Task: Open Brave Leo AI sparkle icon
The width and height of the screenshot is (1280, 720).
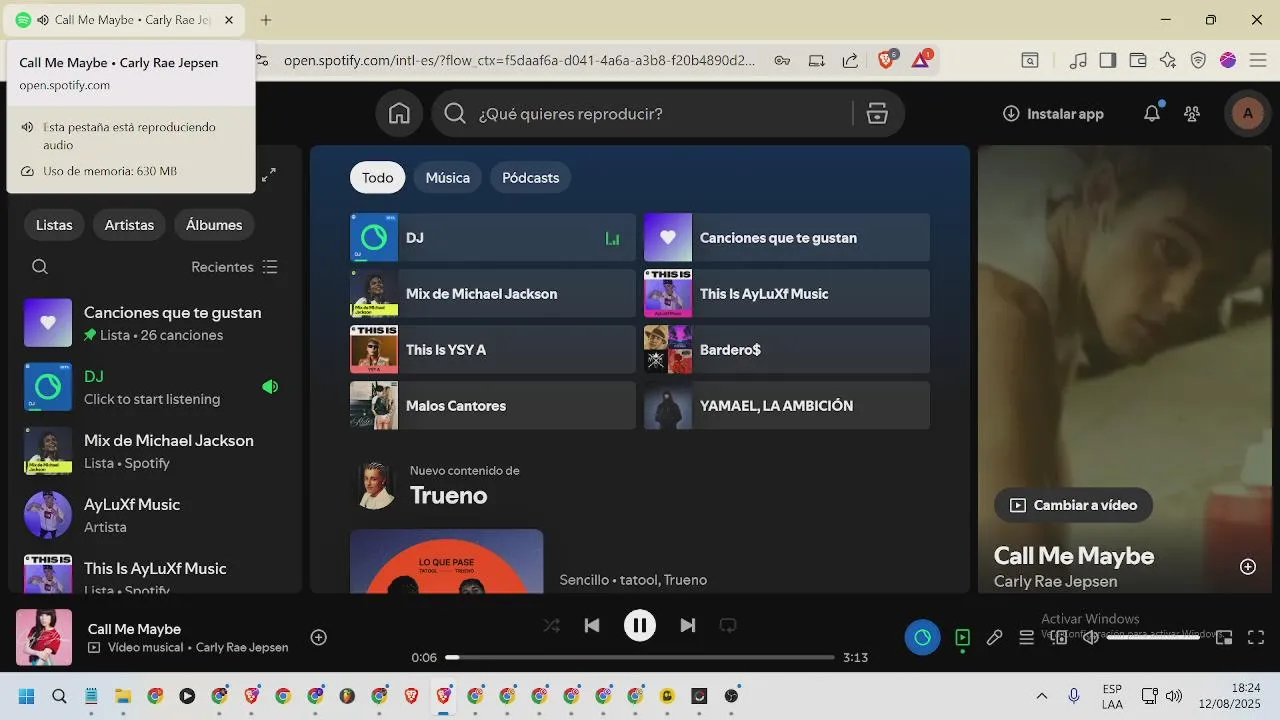Action: pyautogui.click(x=1168, y=60)
